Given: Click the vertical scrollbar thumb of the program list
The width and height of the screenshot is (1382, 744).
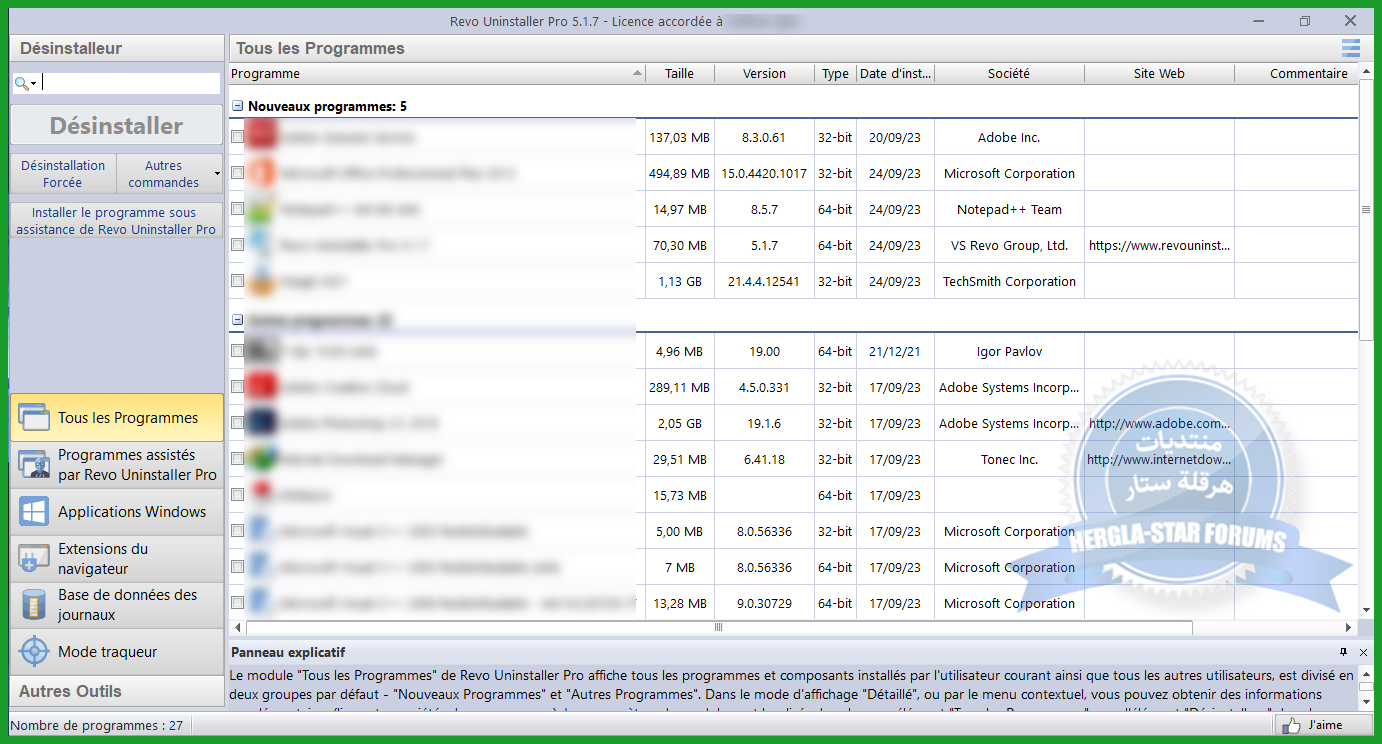Looking at the screenshot, I should (x=1366, y=210).
